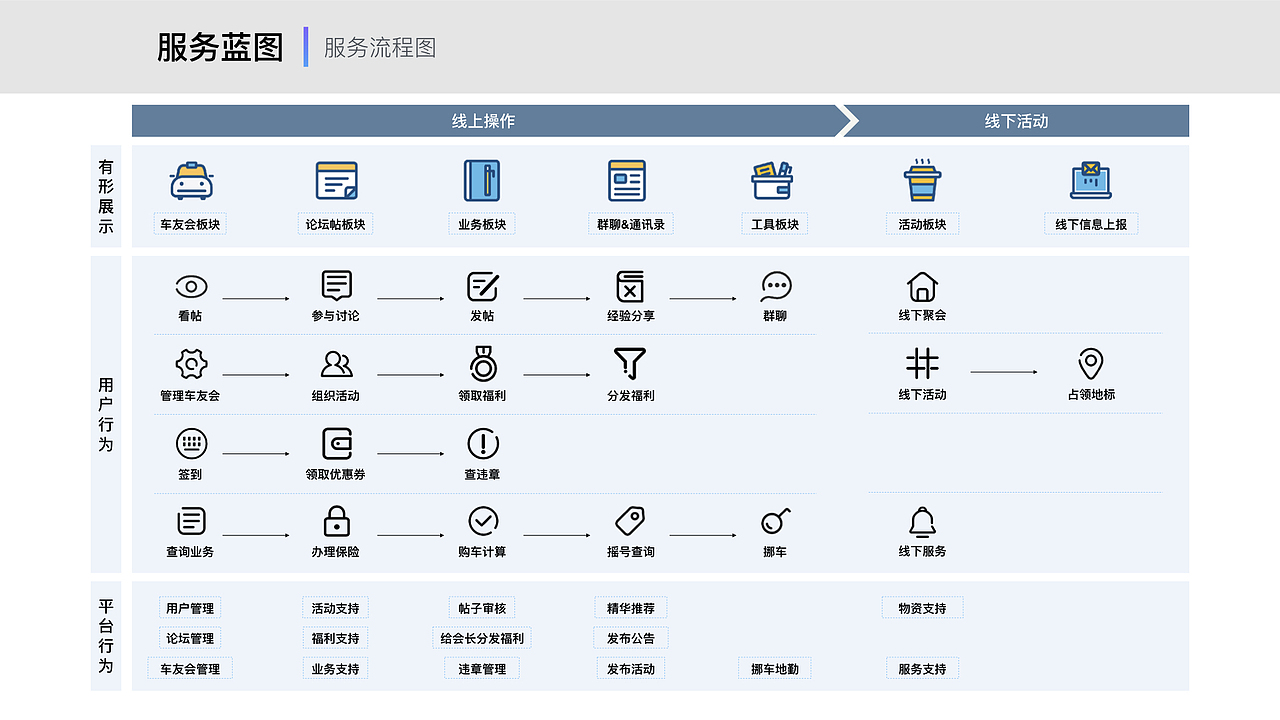This screenshot has width=1280, height=720.
Task: Select the icon above 挪车
Action: tap(776, 521)
